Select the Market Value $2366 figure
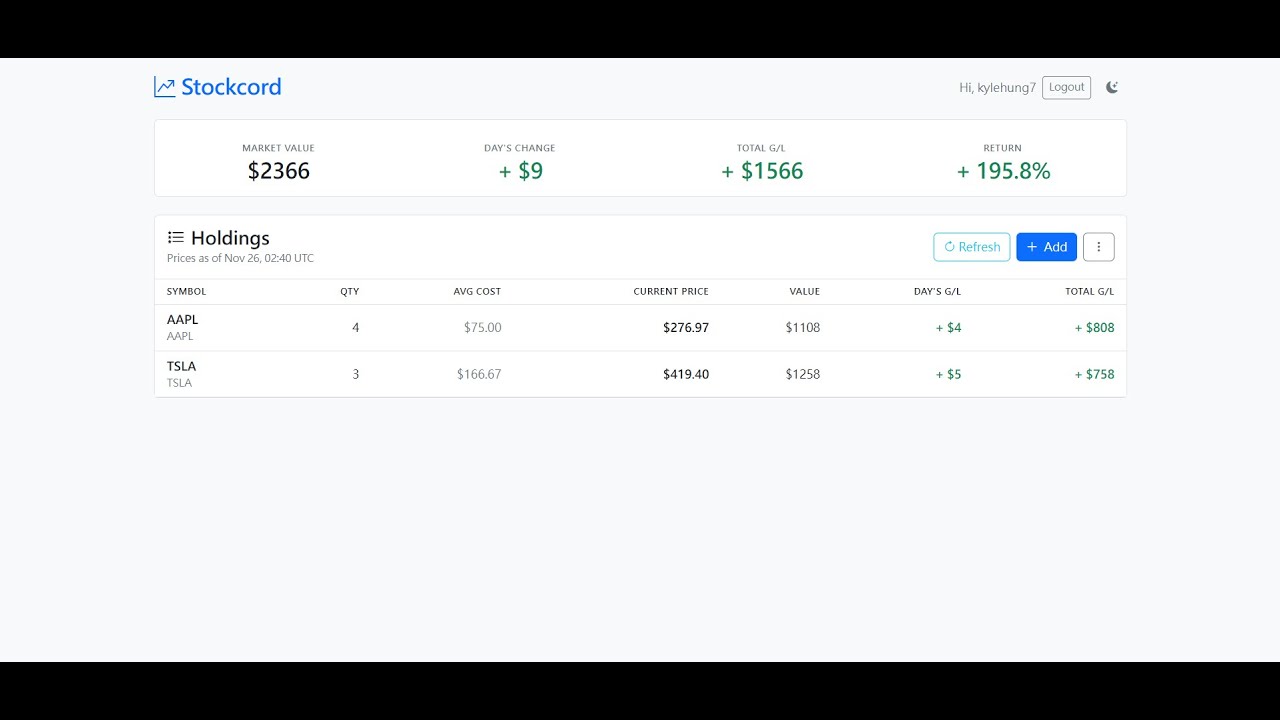 279,171
